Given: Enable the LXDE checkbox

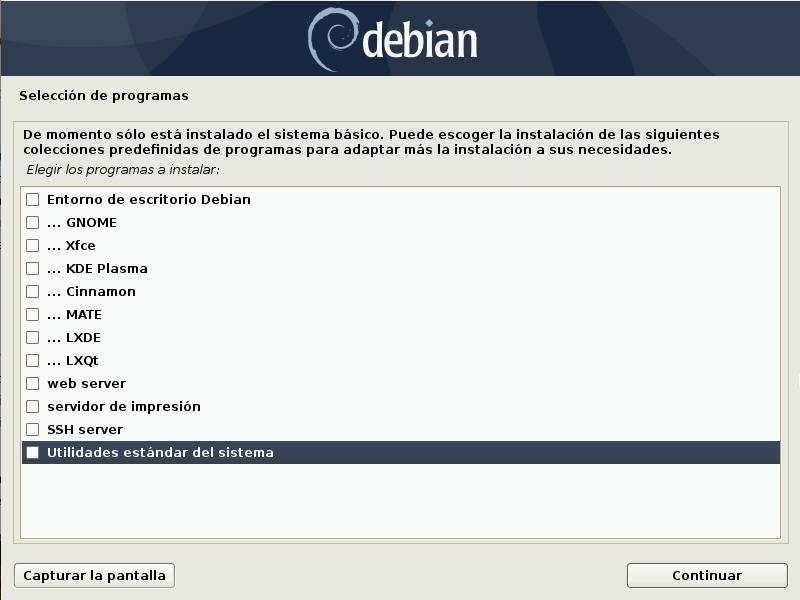Looking at the screenshot, I should pos(33,337).
